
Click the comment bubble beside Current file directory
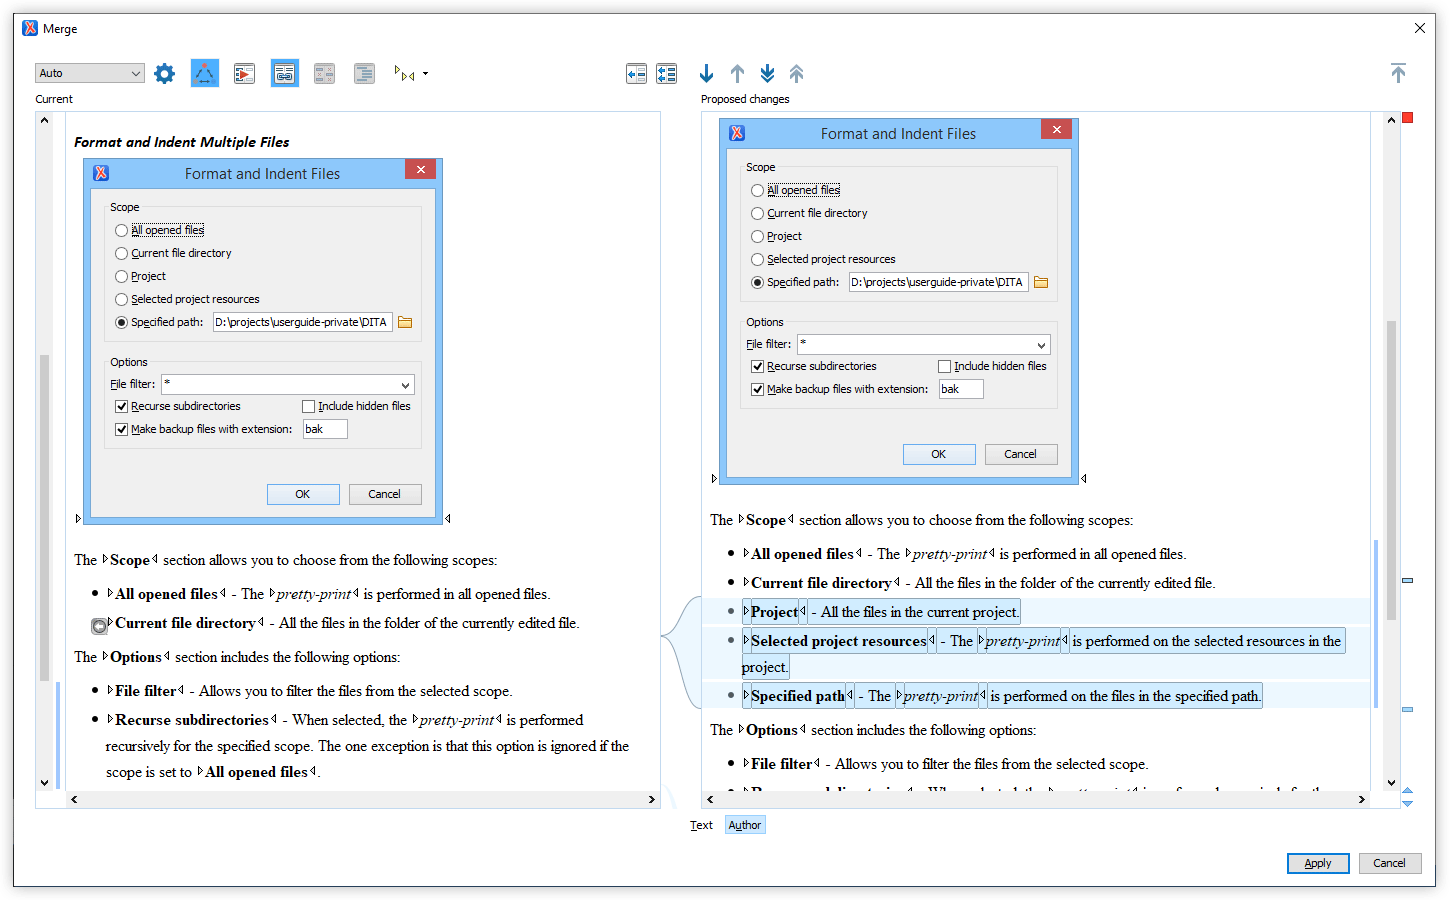click(99, 626)
